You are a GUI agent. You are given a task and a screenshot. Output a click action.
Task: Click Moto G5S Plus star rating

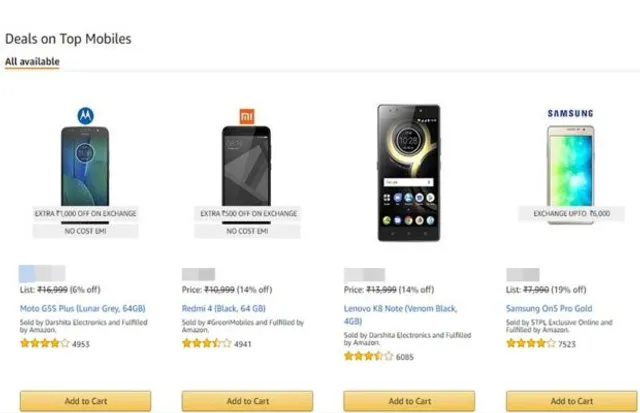[x=45, y=343]
